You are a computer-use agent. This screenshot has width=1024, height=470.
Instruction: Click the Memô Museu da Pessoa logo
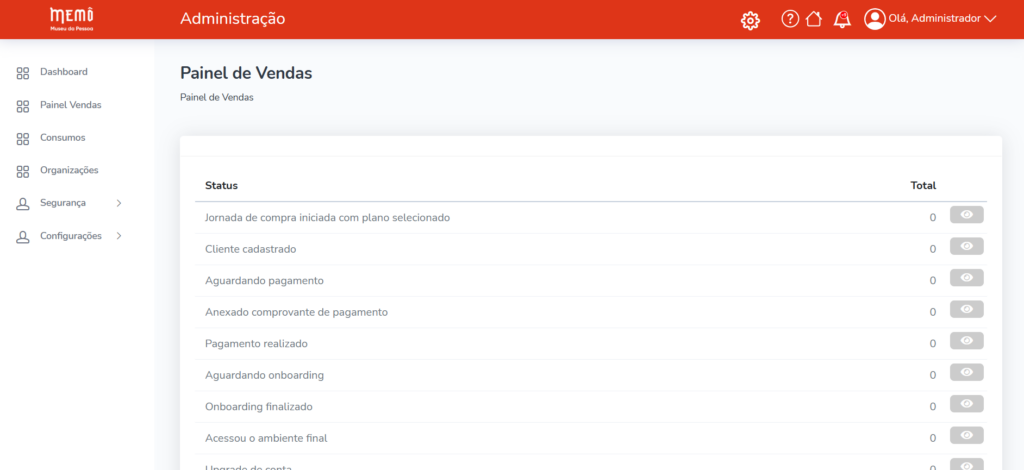(72, 19)
